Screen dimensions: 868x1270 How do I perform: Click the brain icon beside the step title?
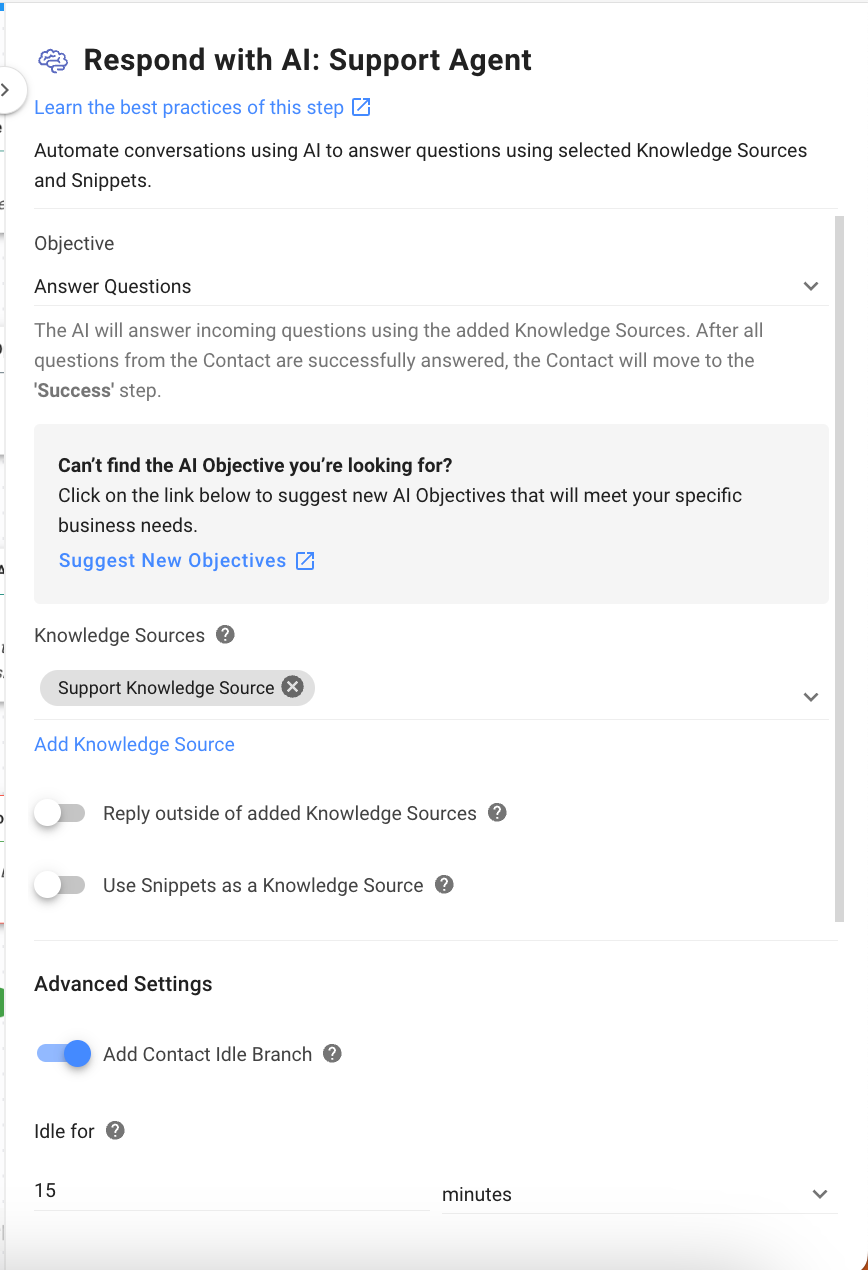[53, 60]
